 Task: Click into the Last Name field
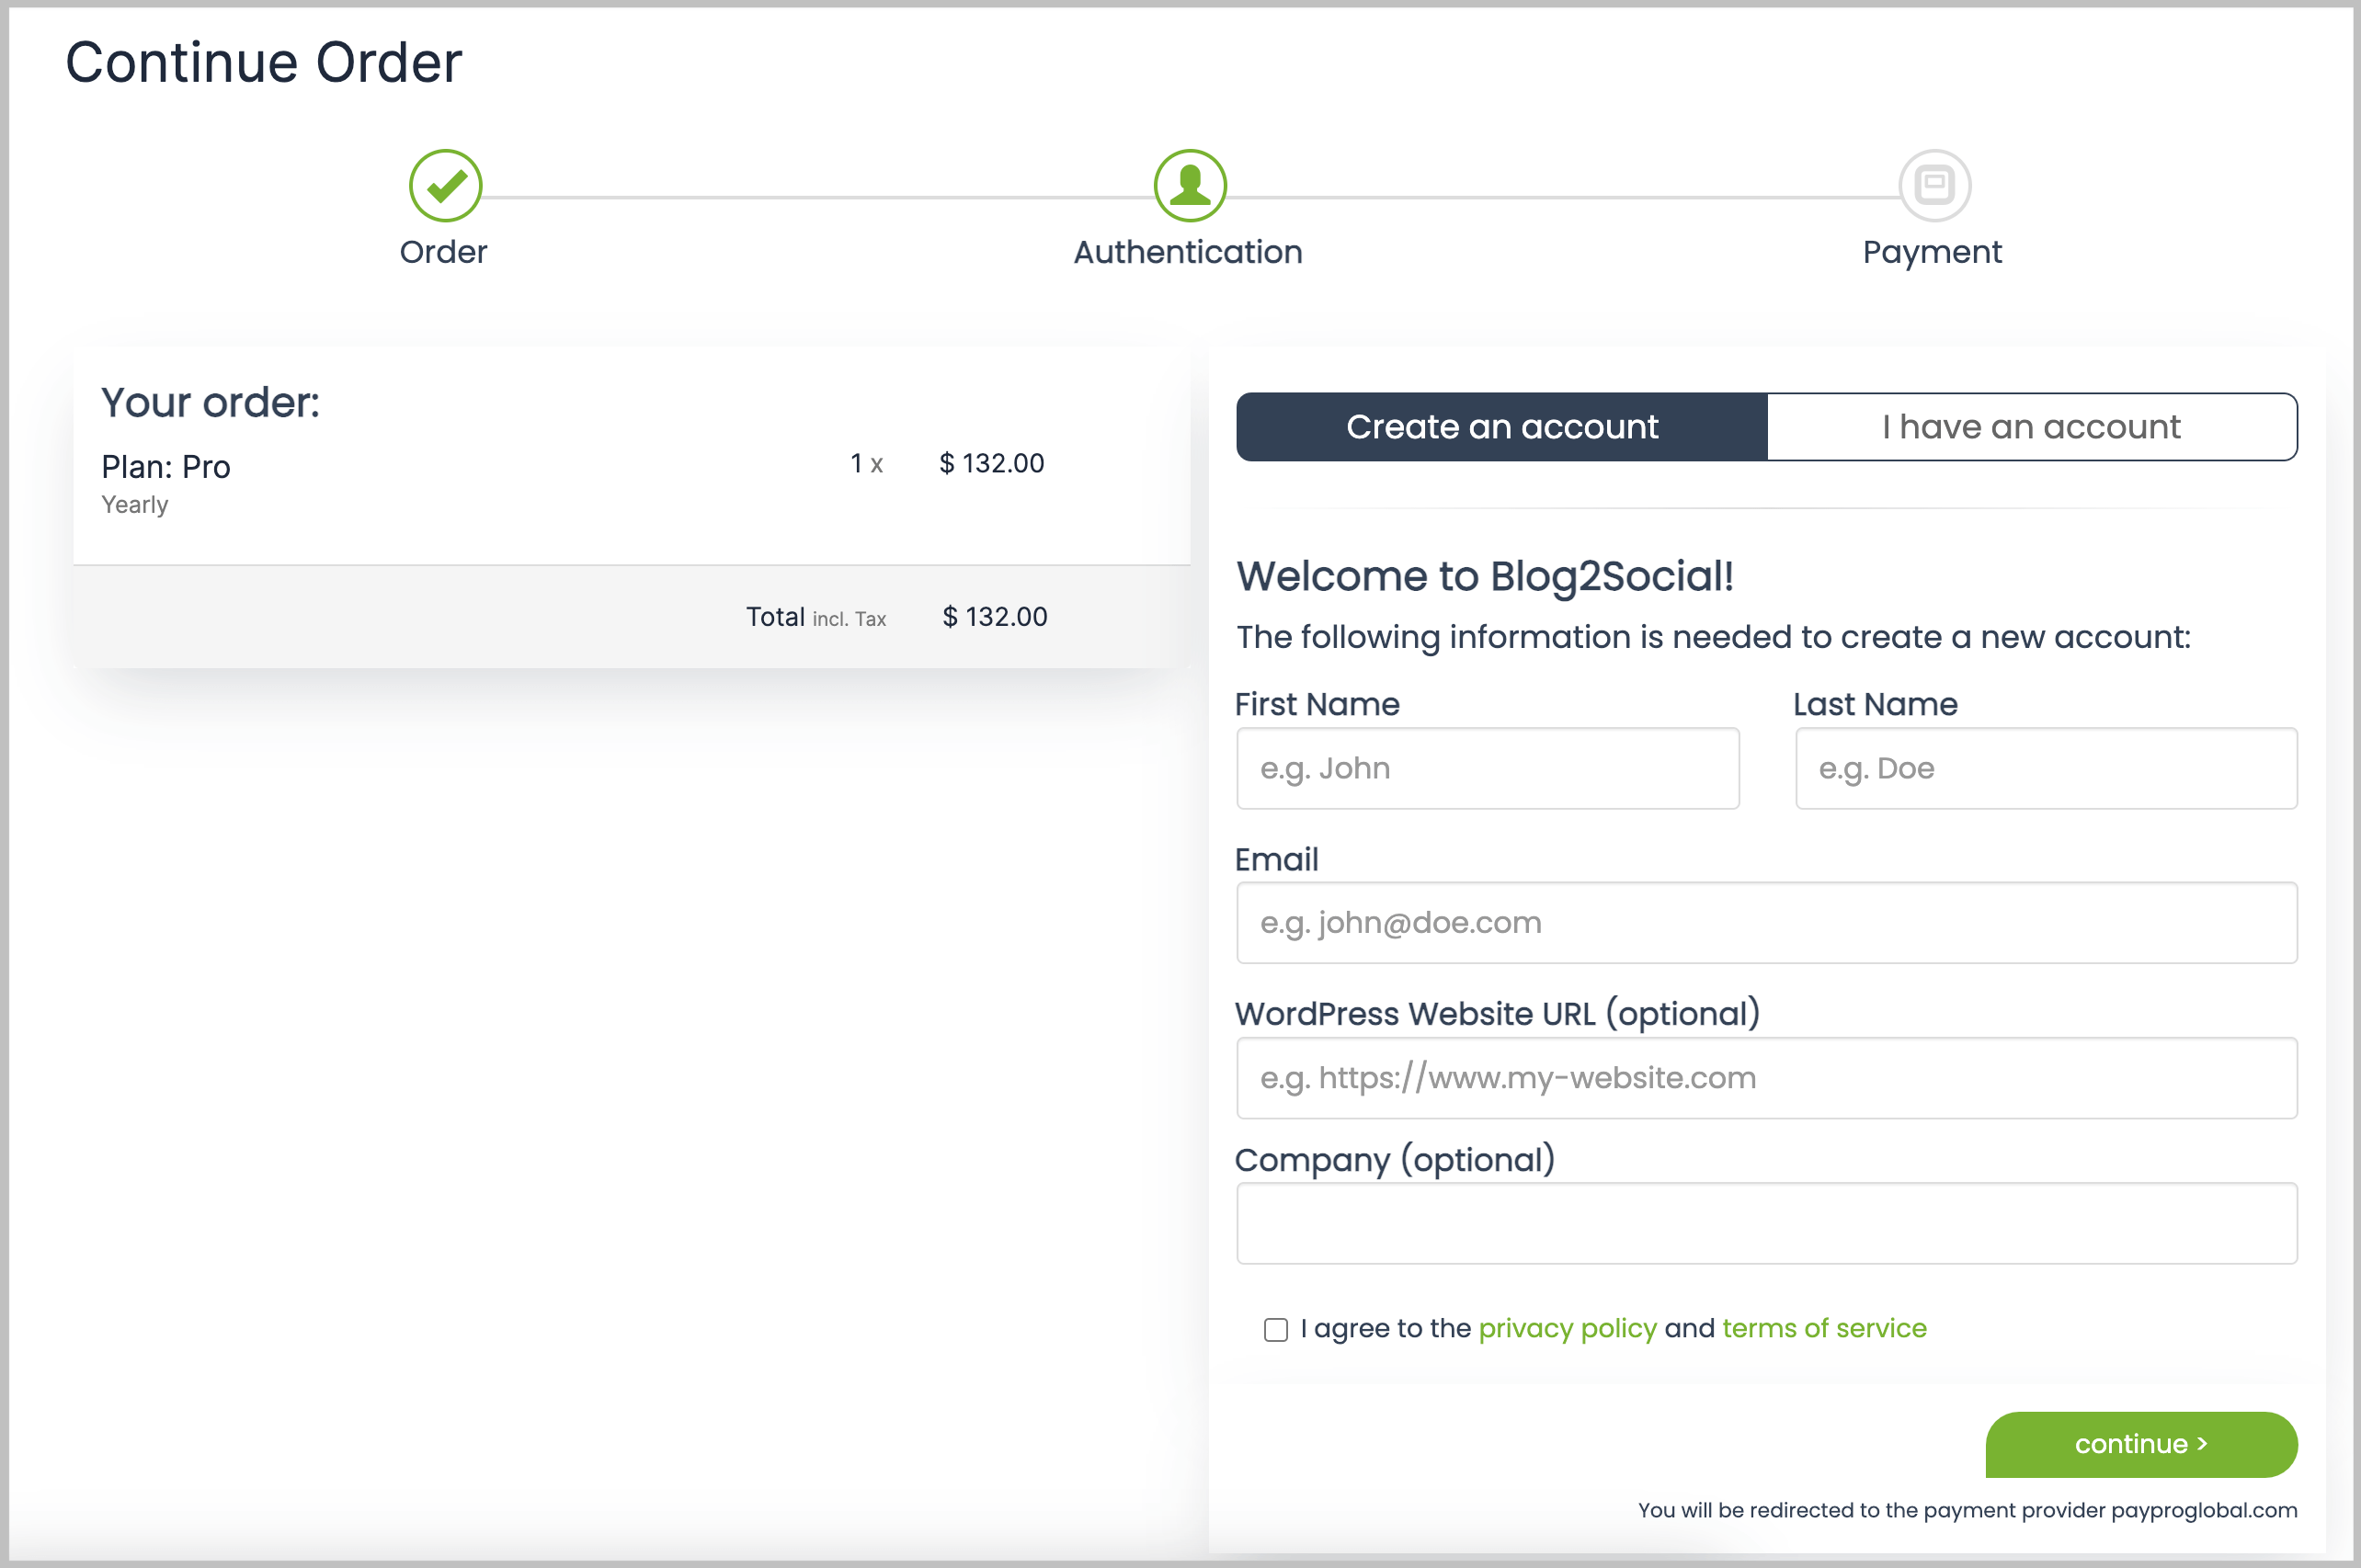click(2045, 768)
